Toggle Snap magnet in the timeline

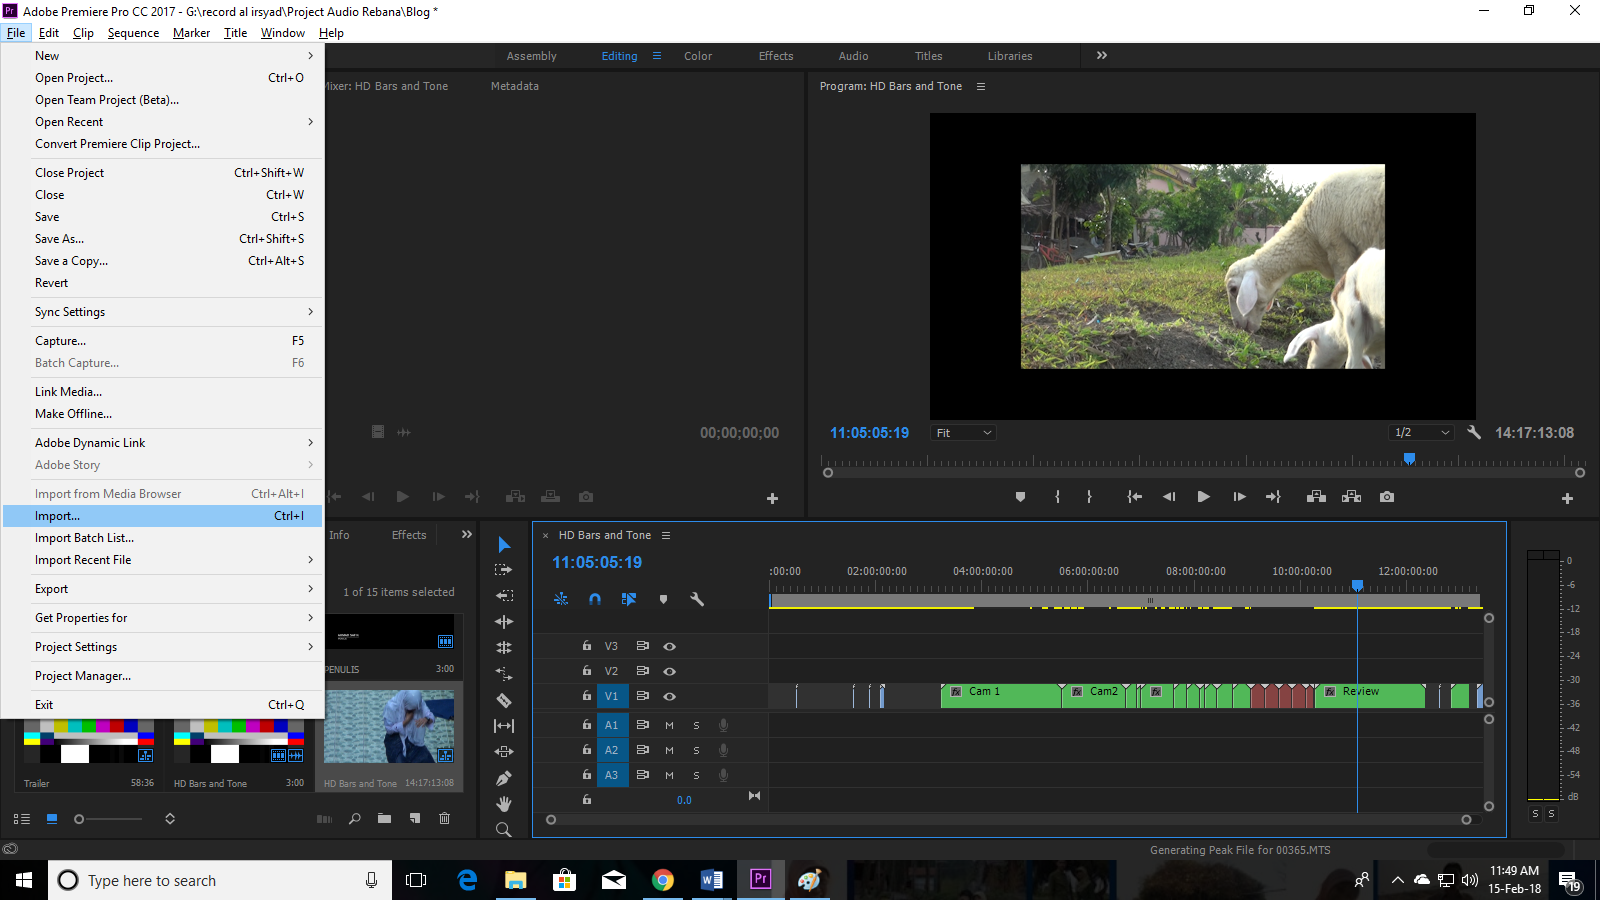[595, 599]
